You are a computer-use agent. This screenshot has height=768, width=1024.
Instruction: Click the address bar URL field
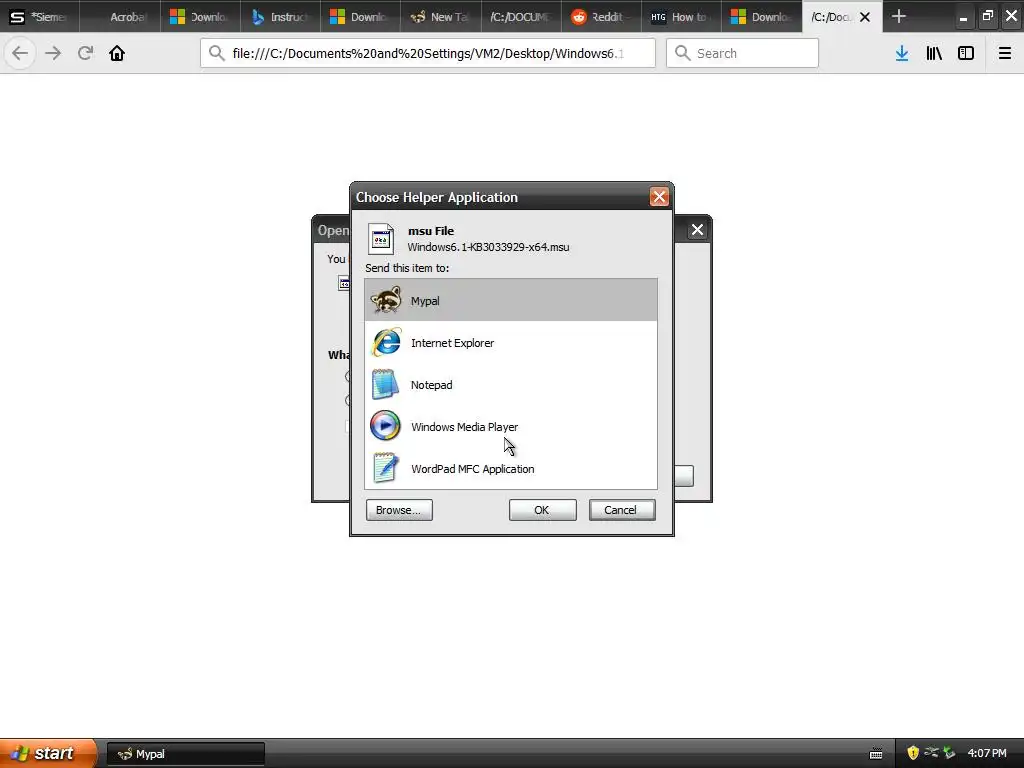point(428,53)
